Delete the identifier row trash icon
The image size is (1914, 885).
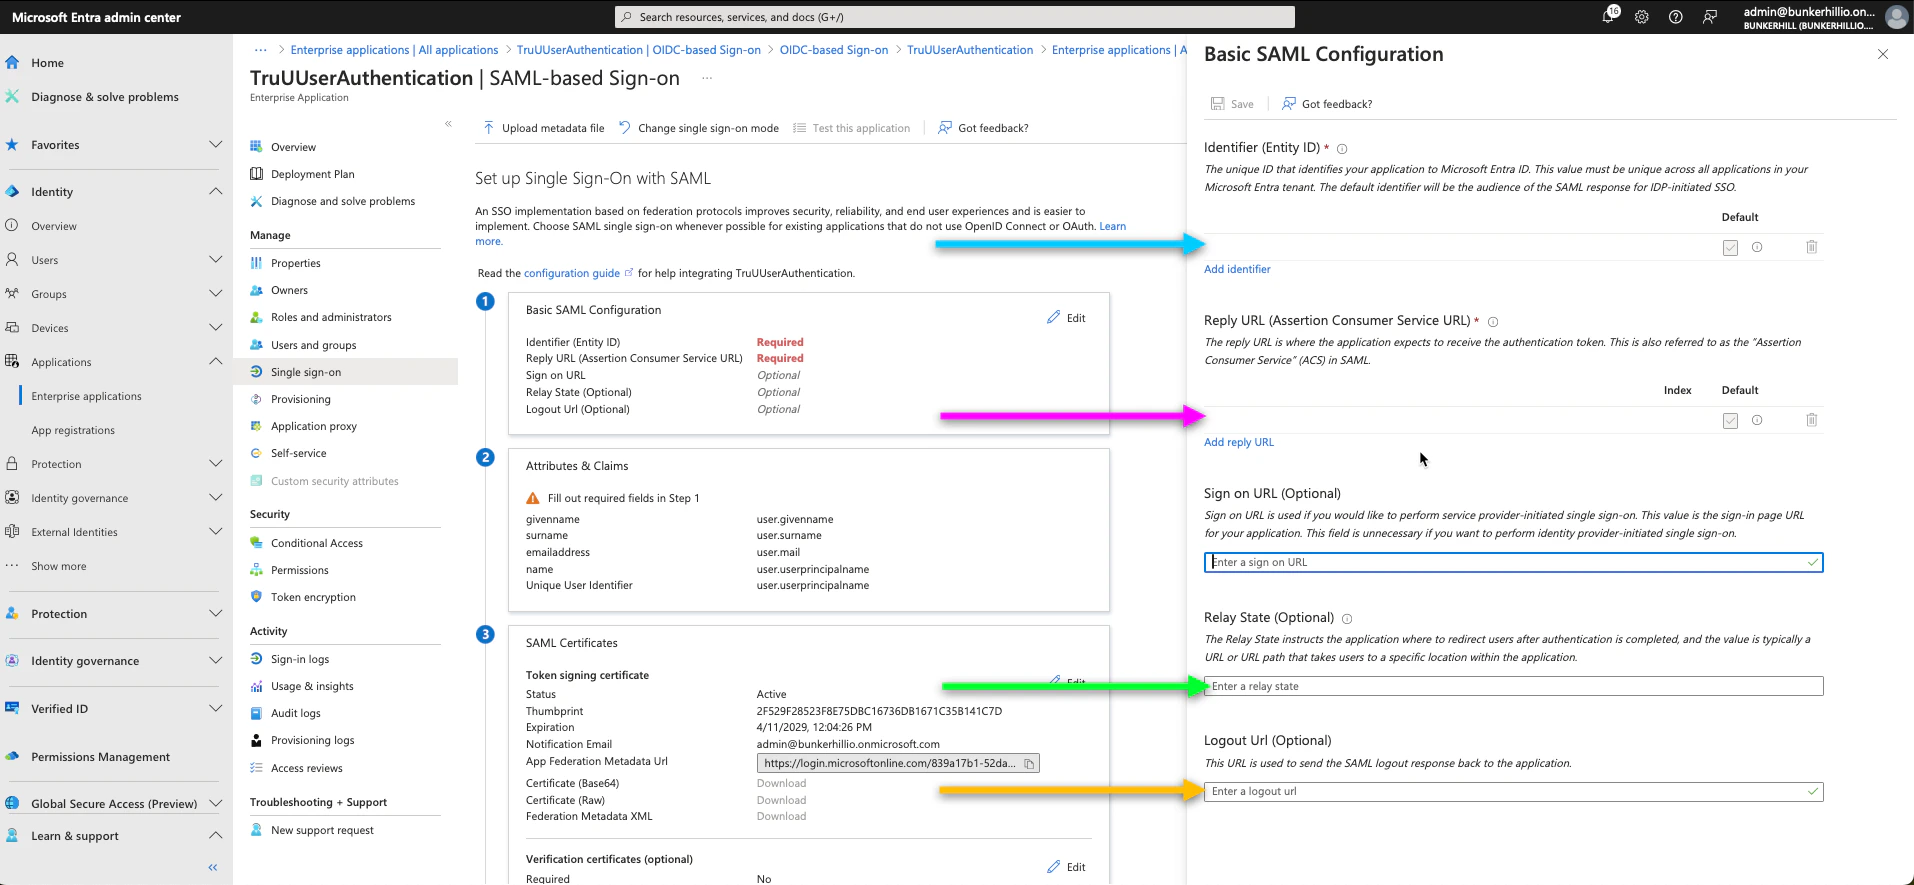[1811, 247]
